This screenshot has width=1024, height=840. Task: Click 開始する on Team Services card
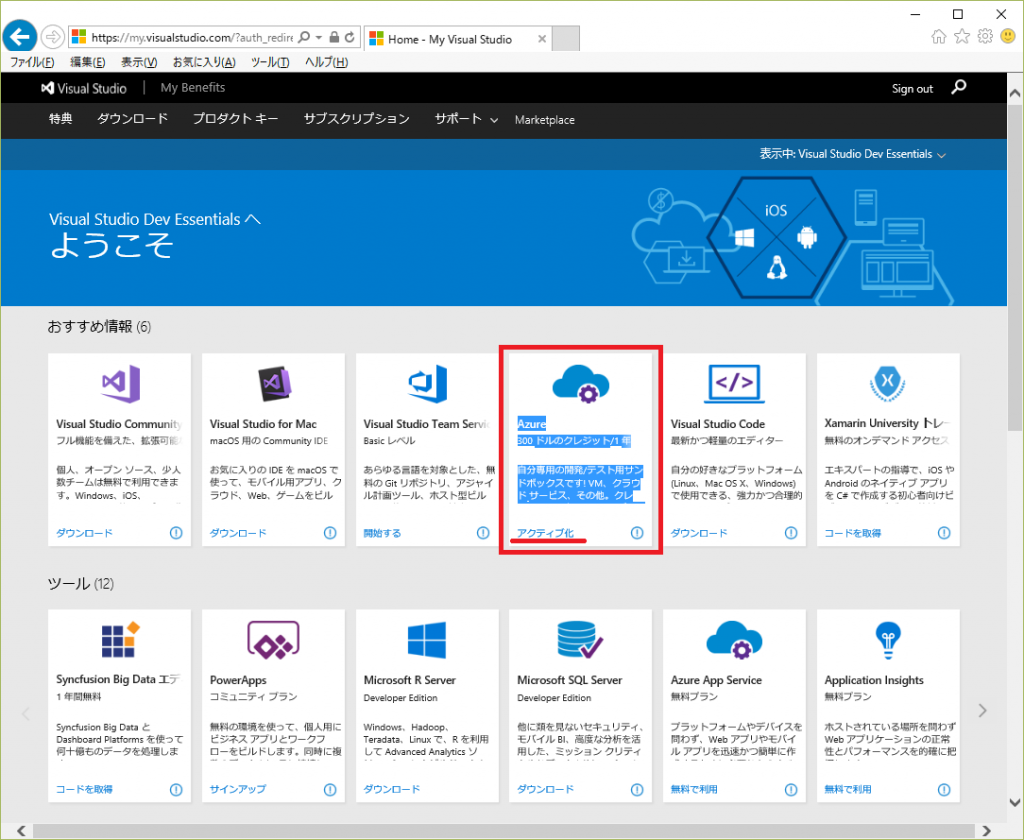[382, 533]
